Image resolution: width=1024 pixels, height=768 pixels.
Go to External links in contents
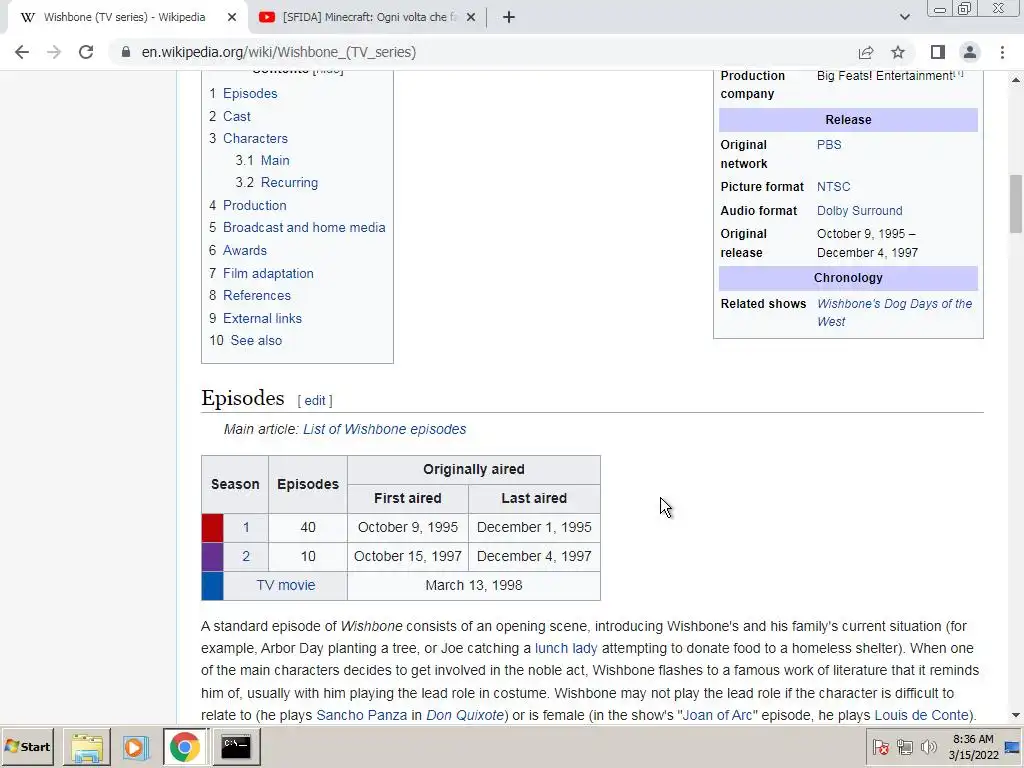263,319
